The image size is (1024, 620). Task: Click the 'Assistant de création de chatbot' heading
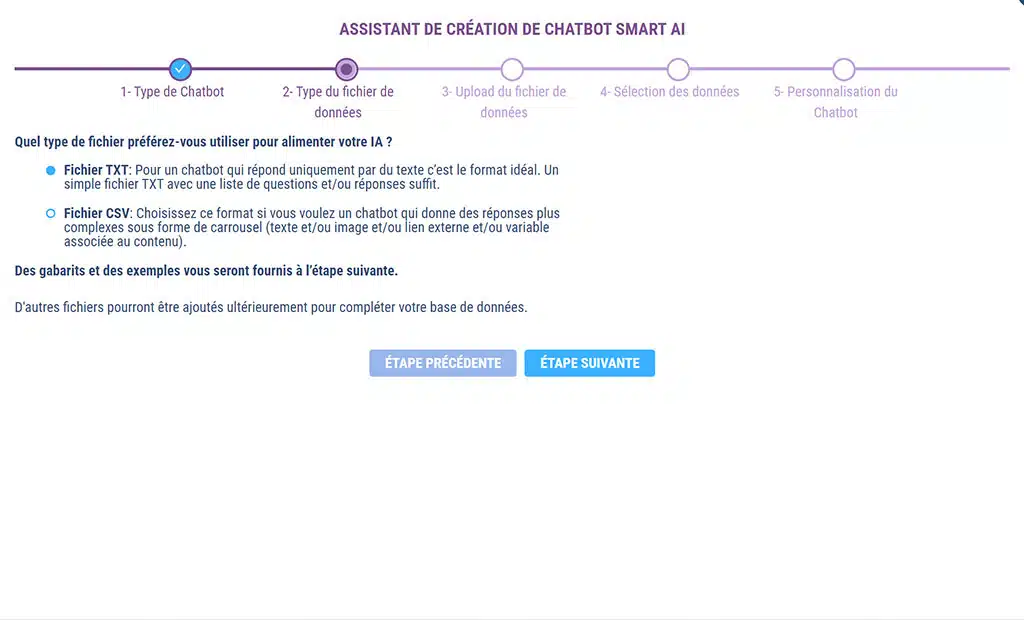[512, 29]
